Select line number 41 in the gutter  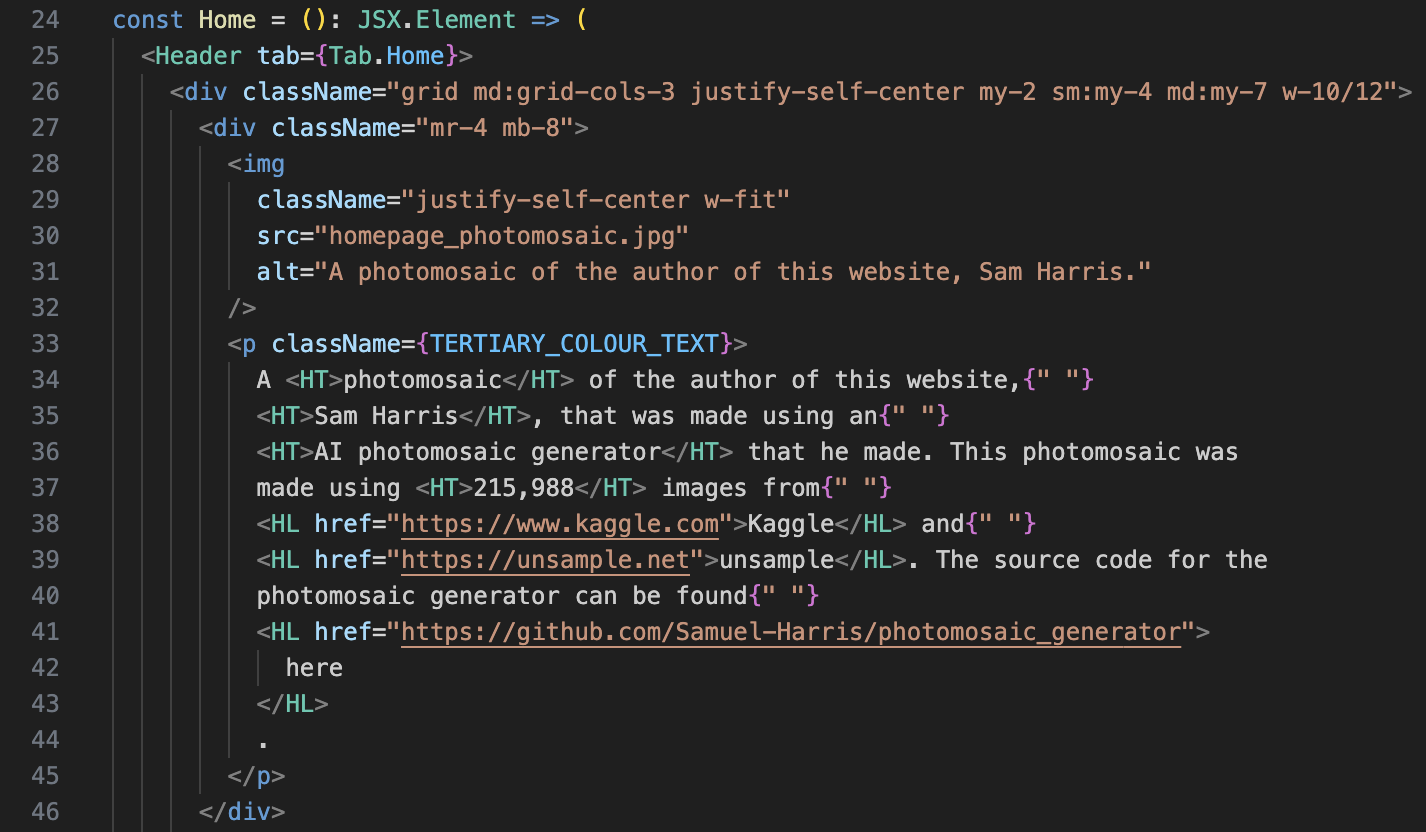[x=45, y=631]
